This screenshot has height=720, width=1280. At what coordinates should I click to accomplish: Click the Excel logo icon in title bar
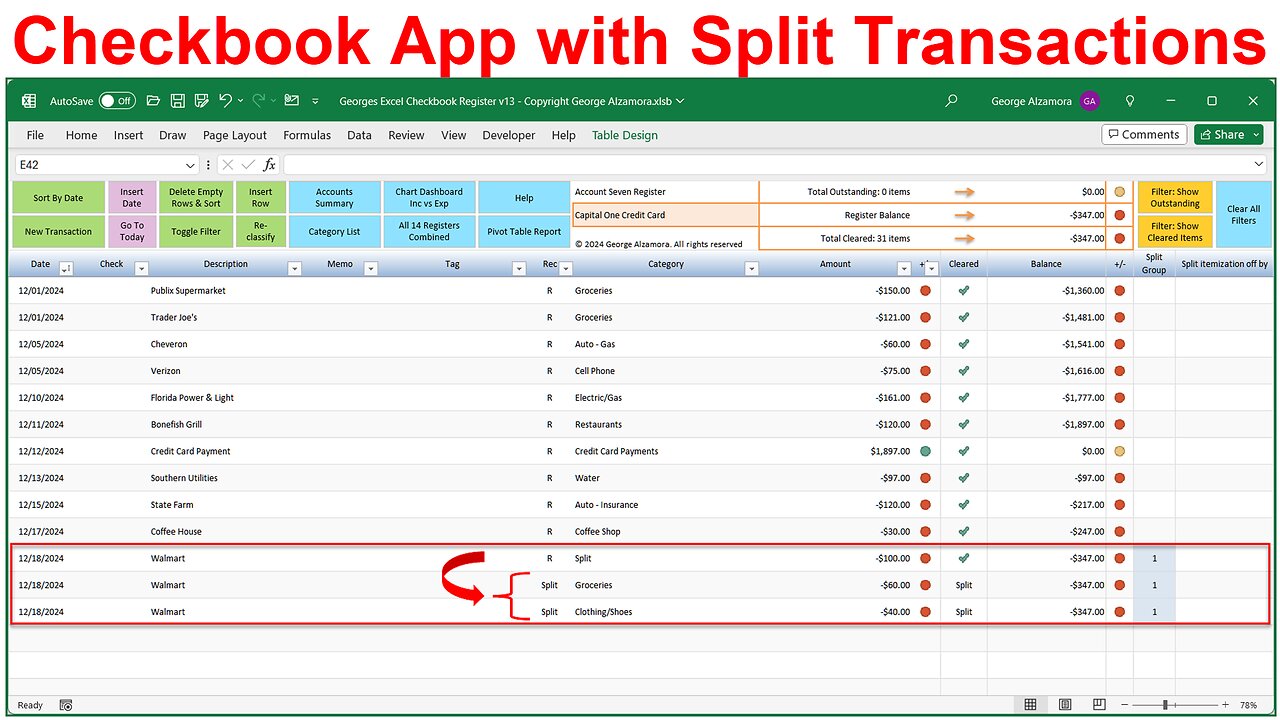tap(29, 101)
